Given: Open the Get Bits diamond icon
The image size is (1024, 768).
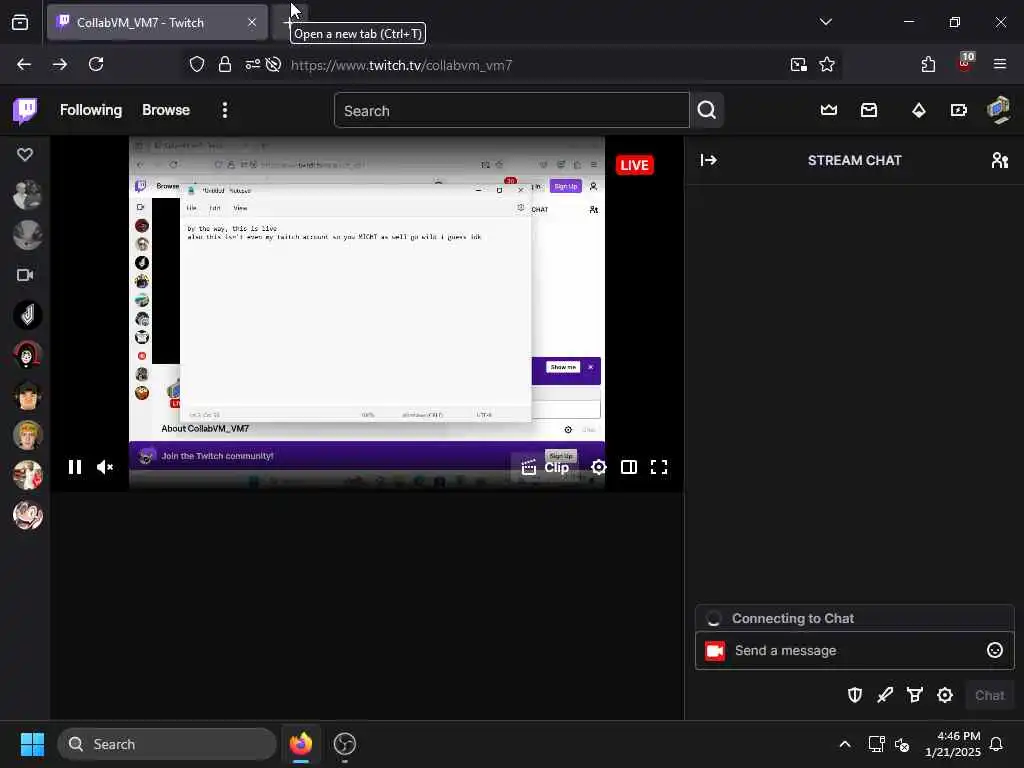Looking at the screenshot, I should click(x=918, y=110).
